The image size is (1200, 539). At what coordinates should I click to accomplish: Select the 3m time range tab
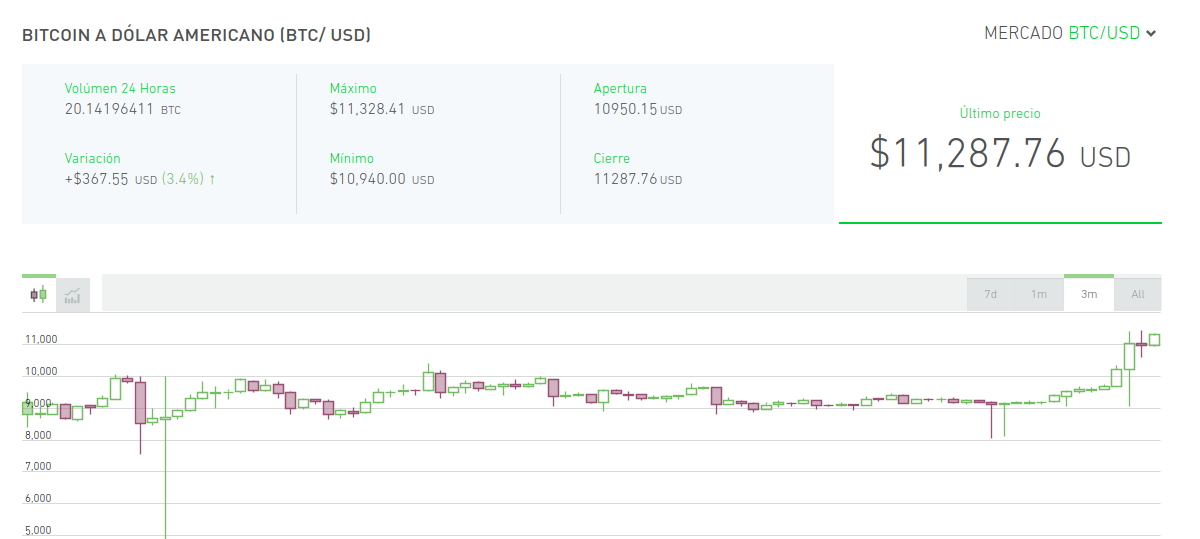point(1089,294)
